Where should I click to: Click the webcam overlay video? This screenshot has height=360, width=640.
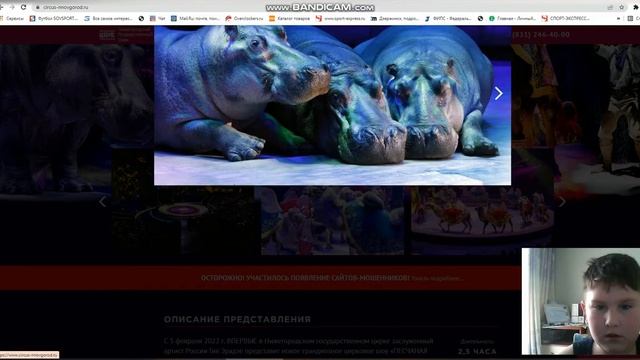pyautogui.click(x=580, y=301)
